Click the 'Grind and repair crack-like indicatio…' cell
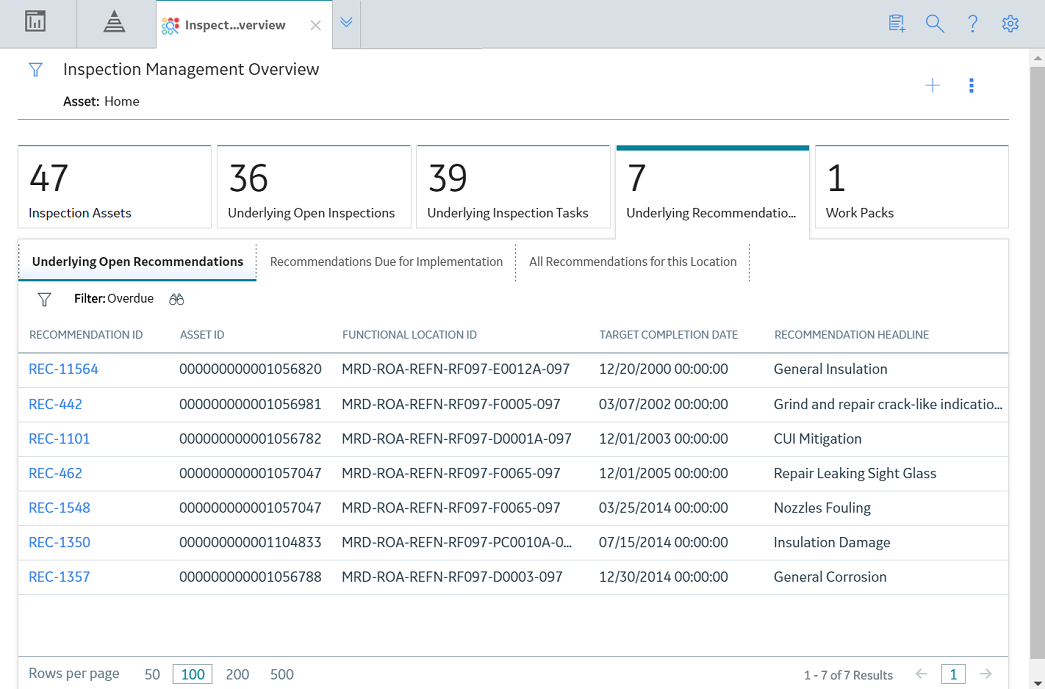 (x=888, y=404)
